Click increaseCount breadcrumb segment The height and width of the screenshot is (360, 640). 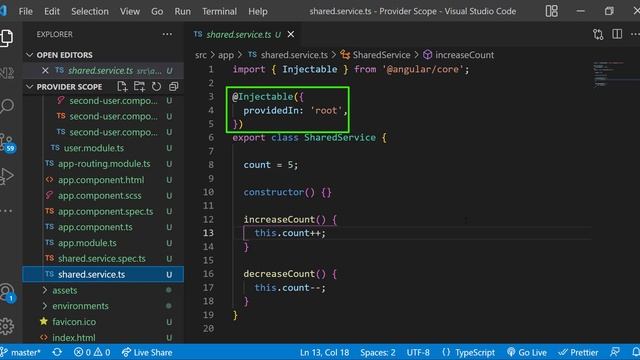pos(458,55)
